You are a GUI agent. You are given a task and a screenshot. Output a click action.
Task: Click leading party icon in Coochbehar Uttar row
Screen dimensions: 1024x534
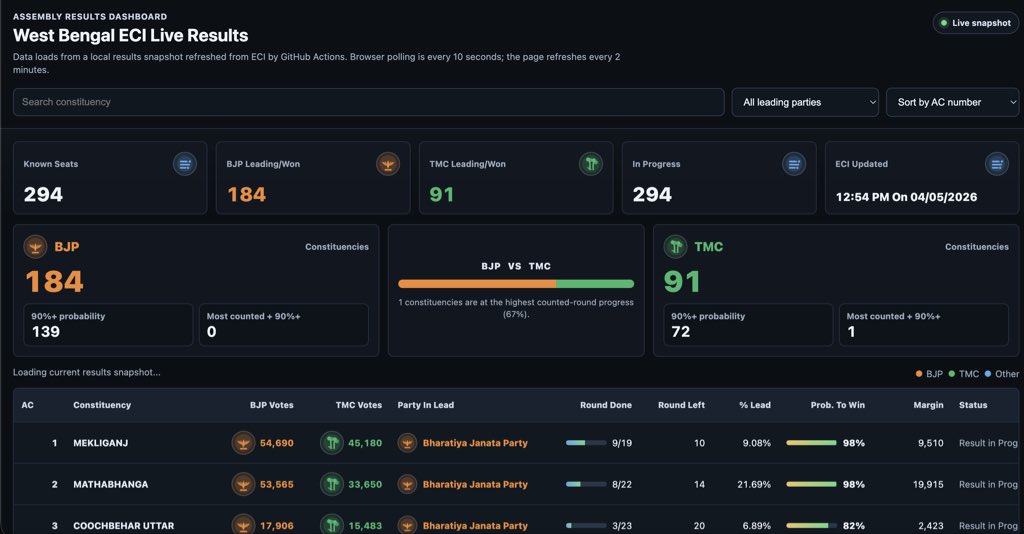[408, 525]
